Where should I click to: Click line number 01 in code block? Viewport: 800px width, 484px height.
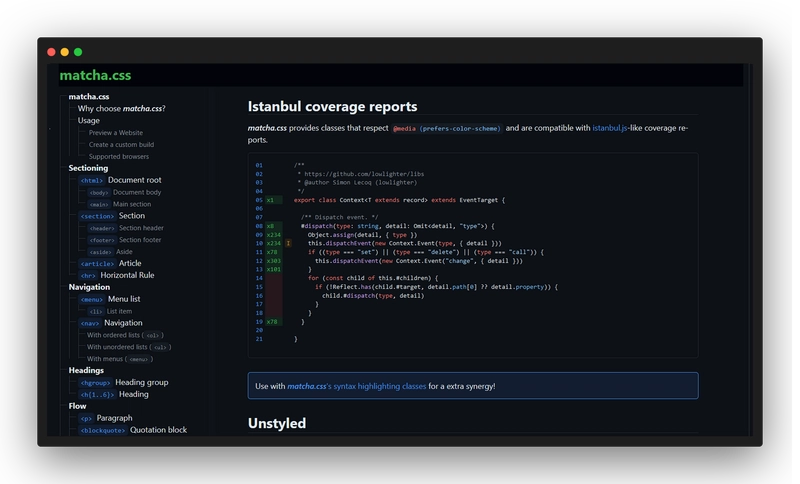point(259,165)
